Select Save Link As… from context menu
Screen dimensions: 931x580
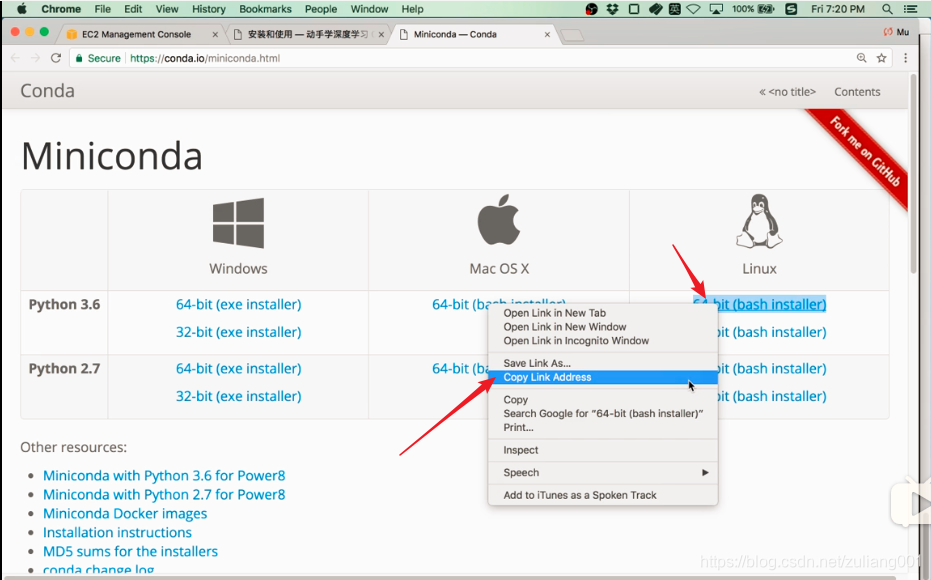[603, 363]
